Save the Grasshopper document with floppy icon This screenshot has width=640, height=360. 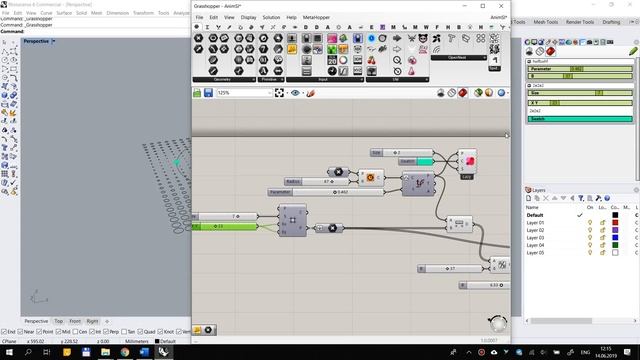coord(208,93)
